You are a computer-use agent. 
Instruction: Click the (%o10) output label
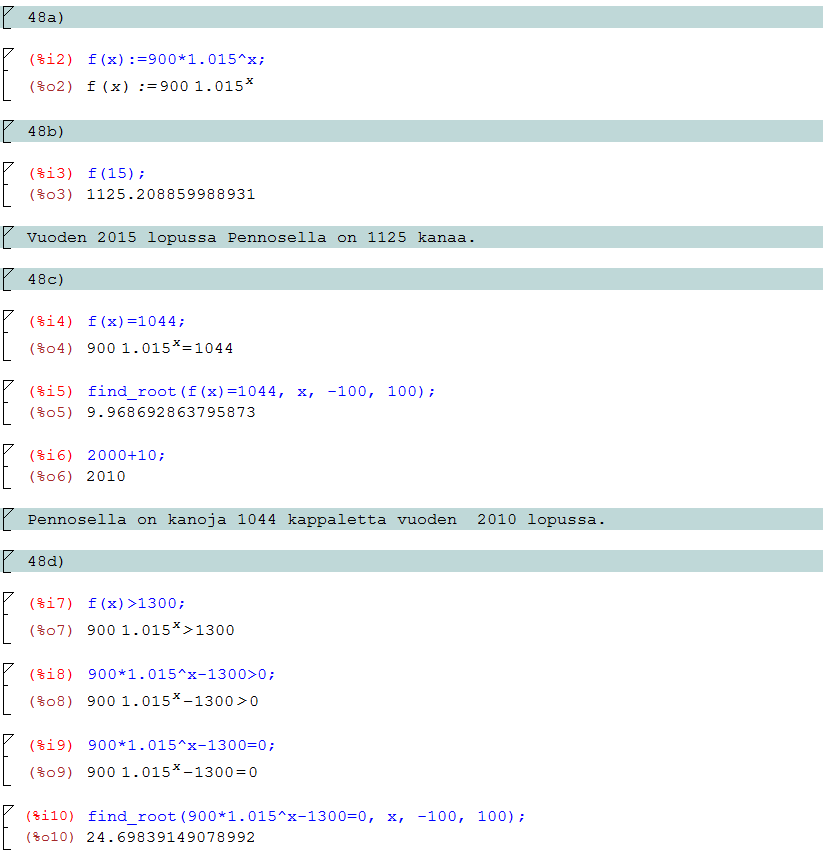(x=49, y=837)
